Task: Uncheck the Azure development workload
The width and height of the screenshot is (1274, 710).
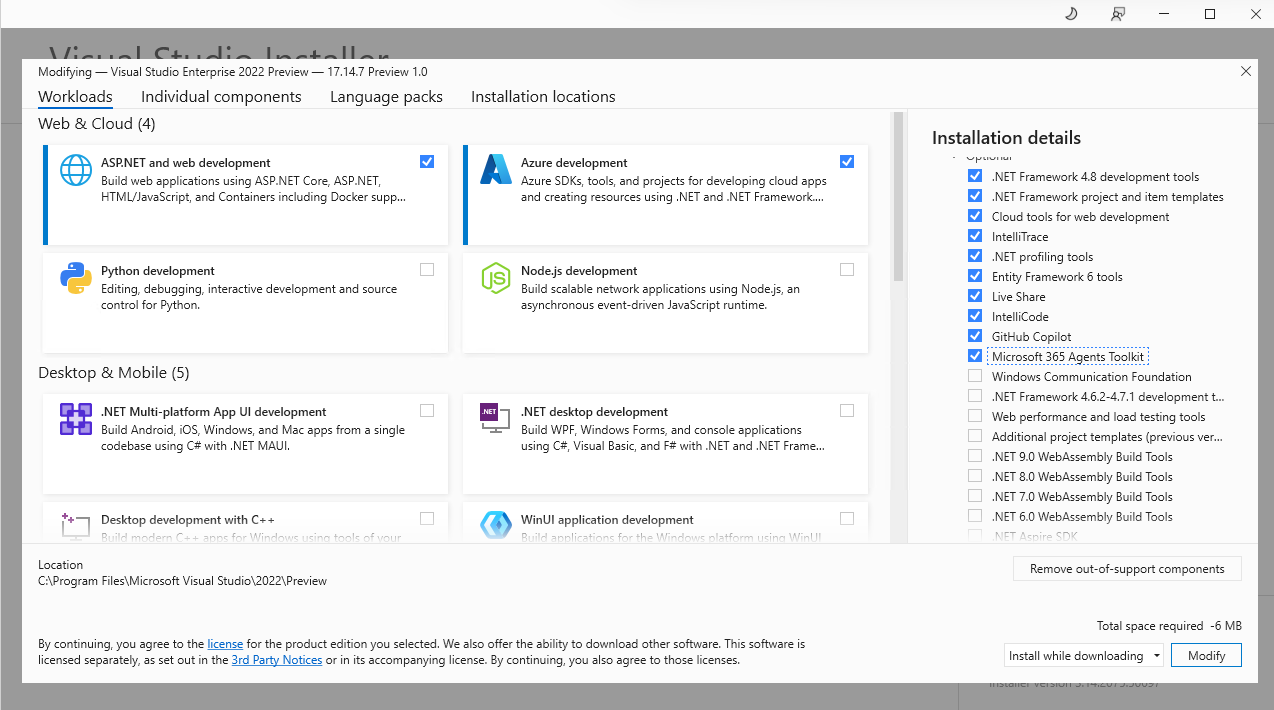Action: click(847, 161)
